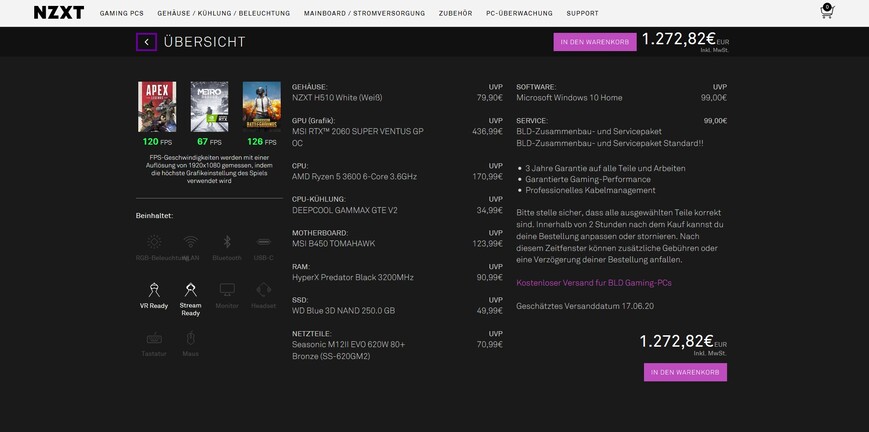Click the 79,90€ case price
The image size is (869, 432).
pos(489,98)
